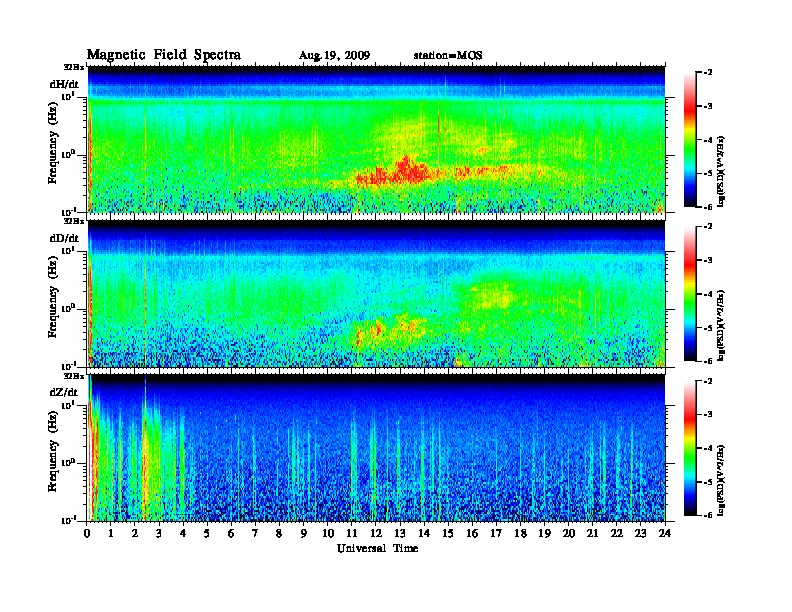Click hour label '6' on time axis

(231, 534)
